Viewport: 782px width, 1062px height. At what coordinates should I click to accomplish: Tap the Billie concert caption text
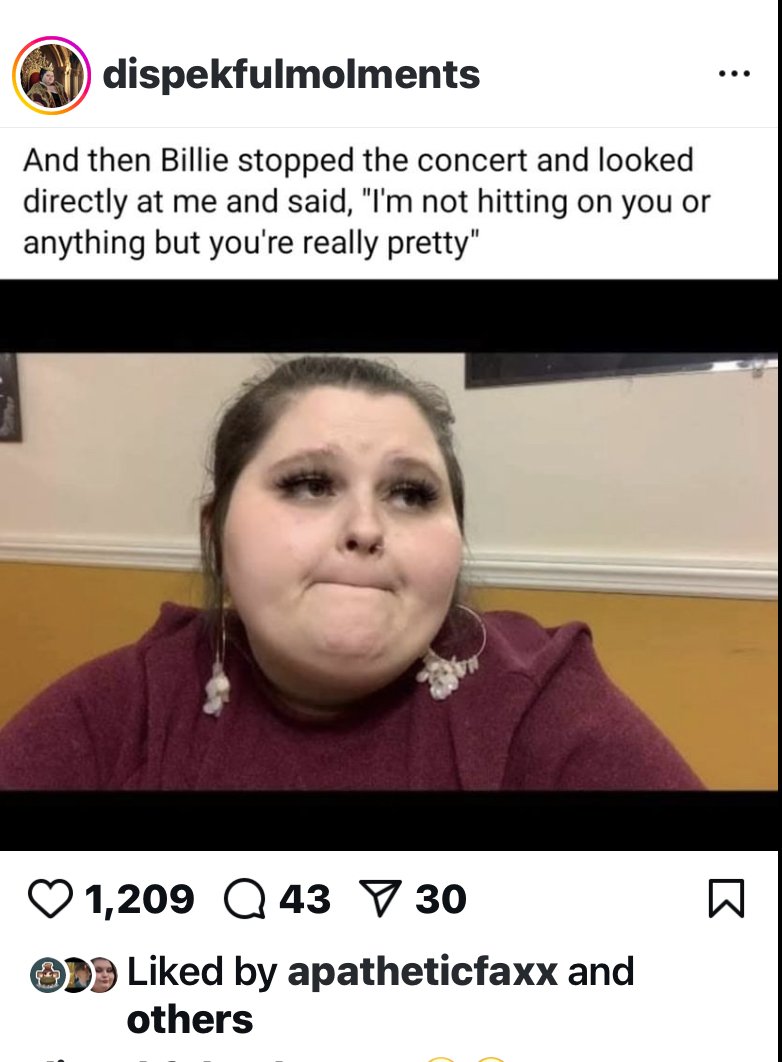click(x=366, y=202)
